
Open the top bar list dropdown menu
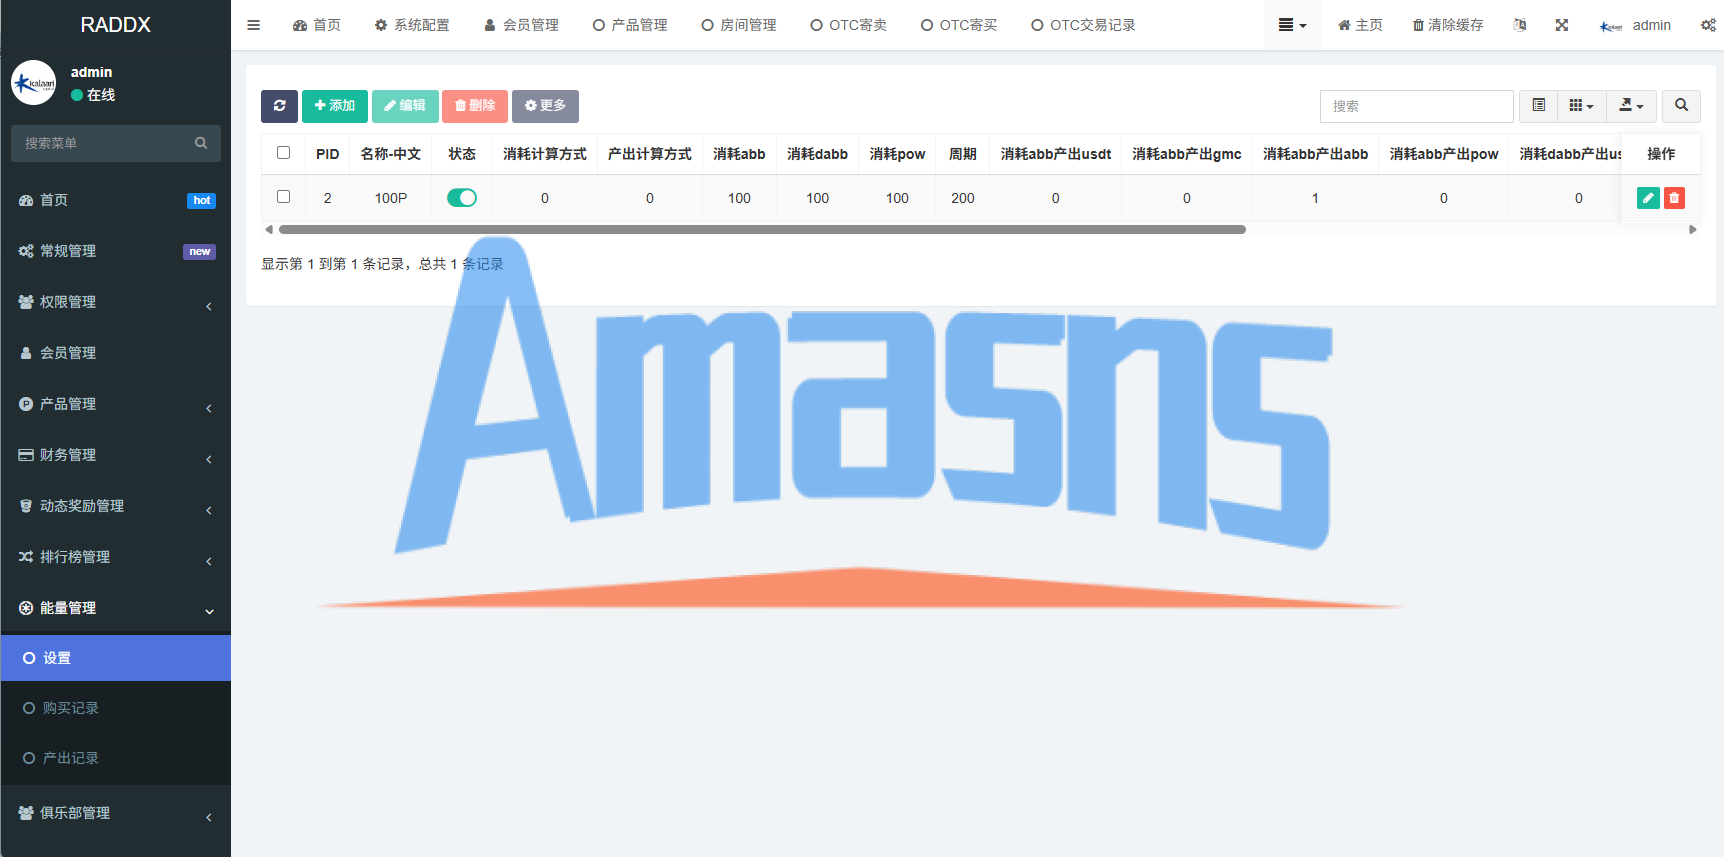pos(1293,25)
